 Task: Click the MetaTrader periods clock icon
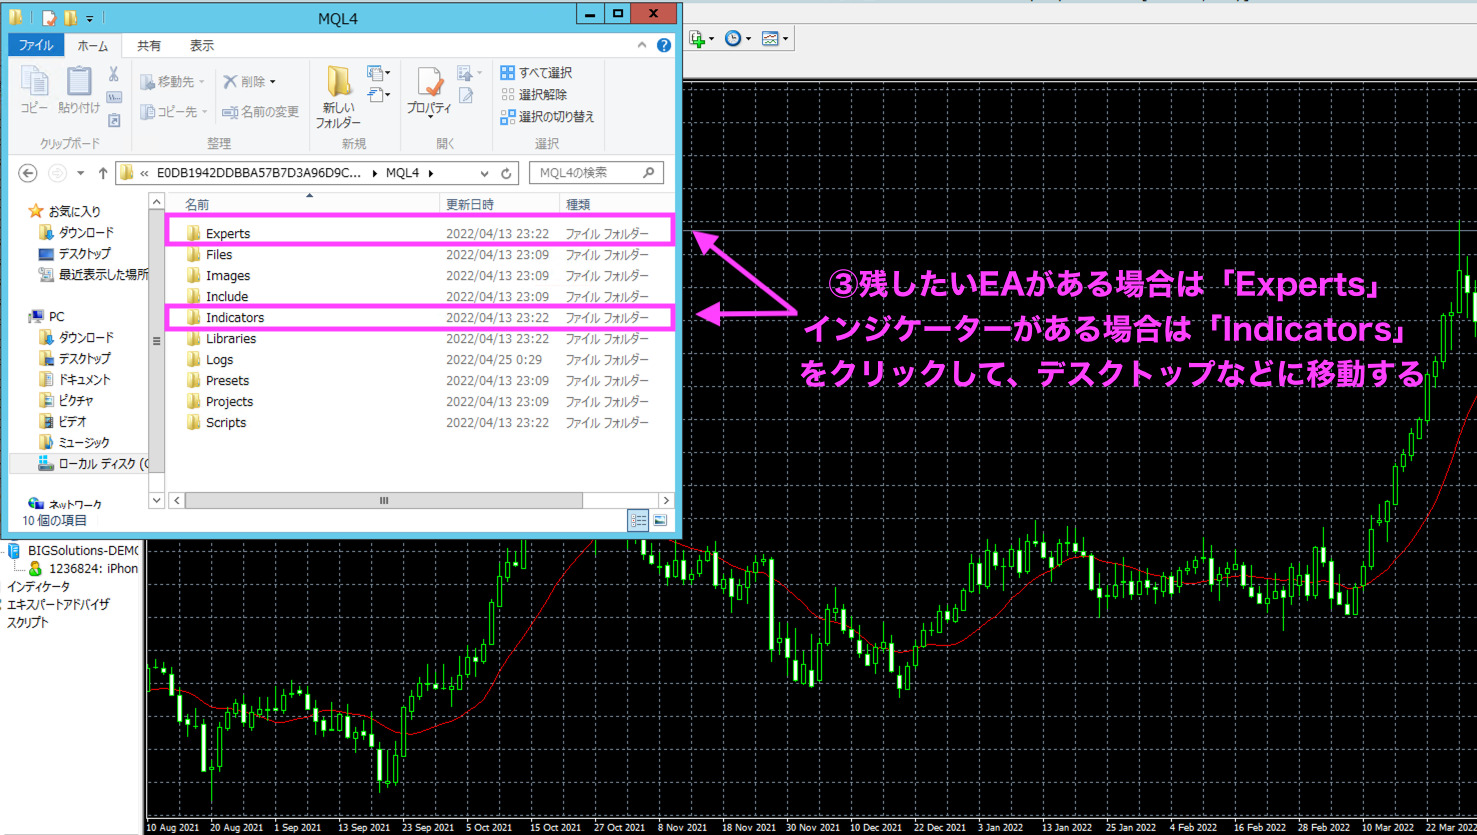[x=733, y=39]
